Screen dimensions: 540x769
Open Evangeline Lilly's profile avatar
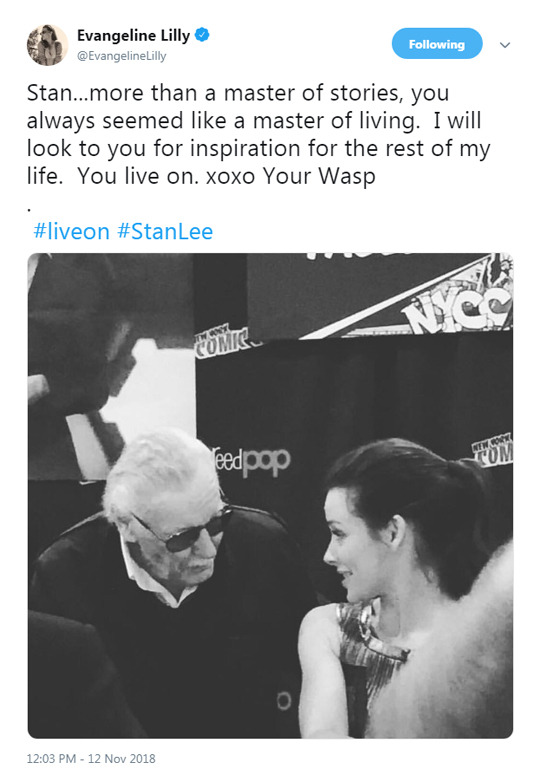(x=47, y=45)
